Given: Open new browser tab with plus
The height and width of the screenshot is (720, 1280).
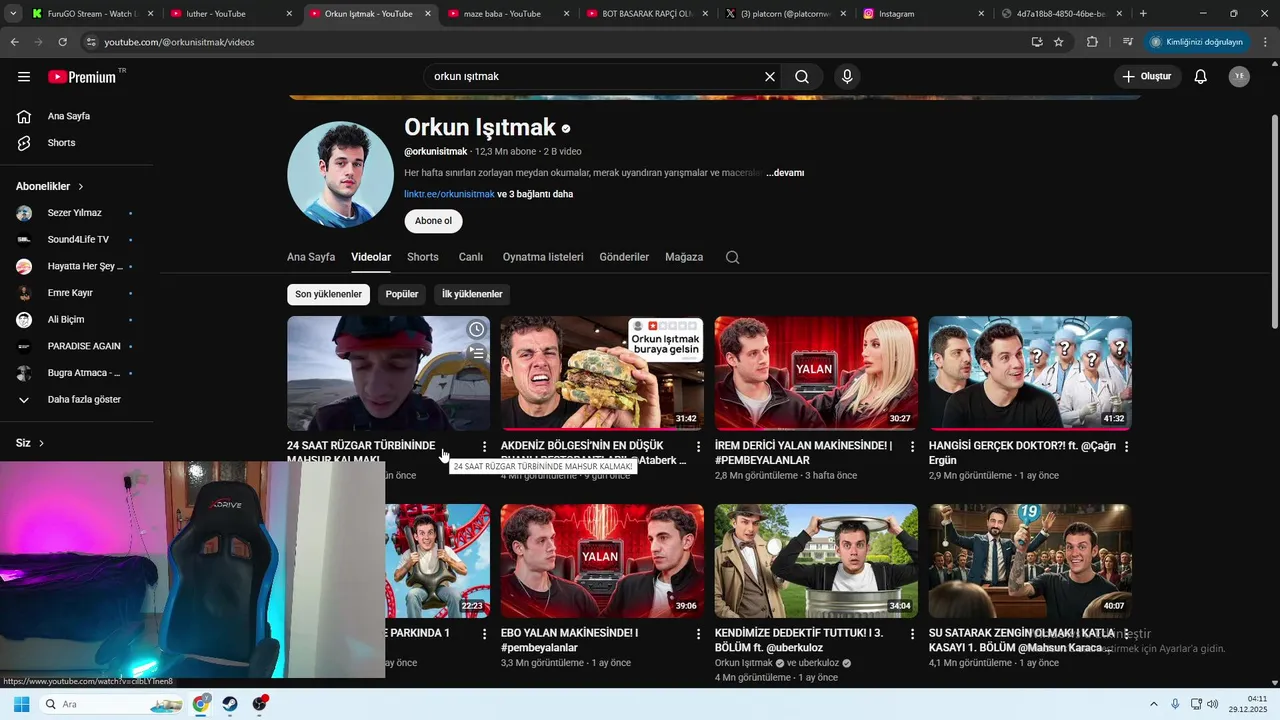Looking at the screenshot, I should tap(1143, 14).
